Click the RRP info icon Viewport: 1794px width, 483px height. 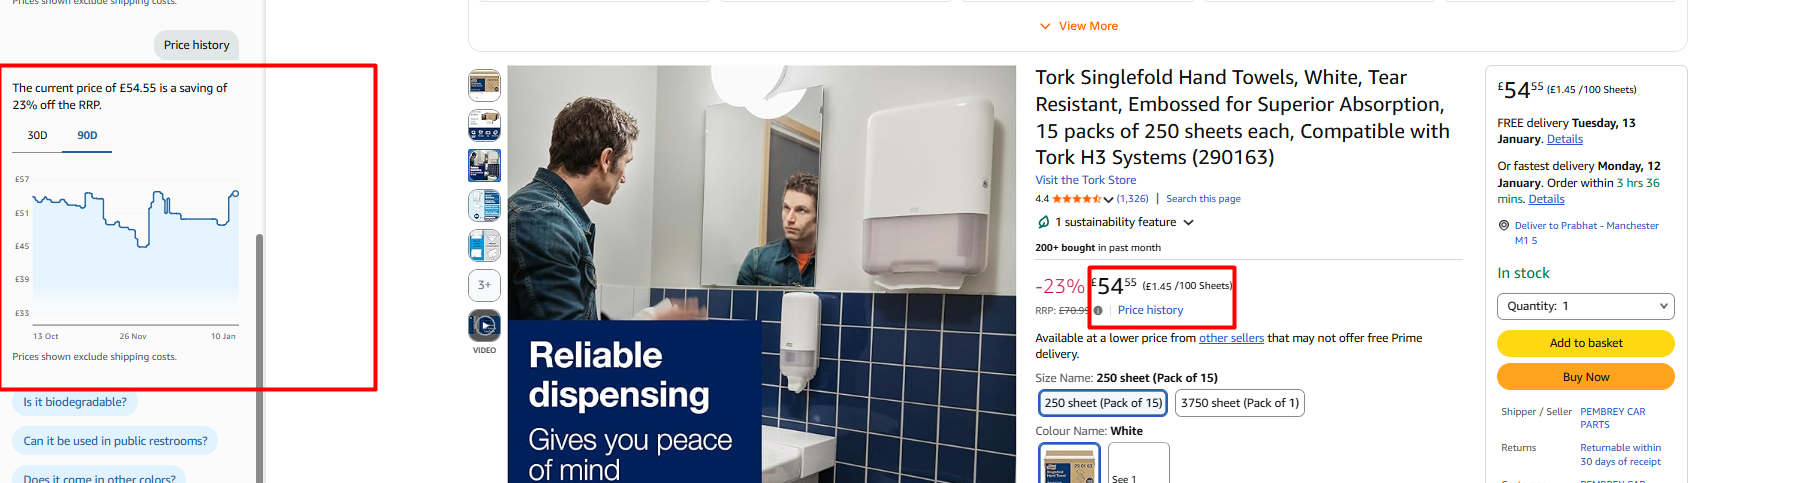click(1098, 310)
